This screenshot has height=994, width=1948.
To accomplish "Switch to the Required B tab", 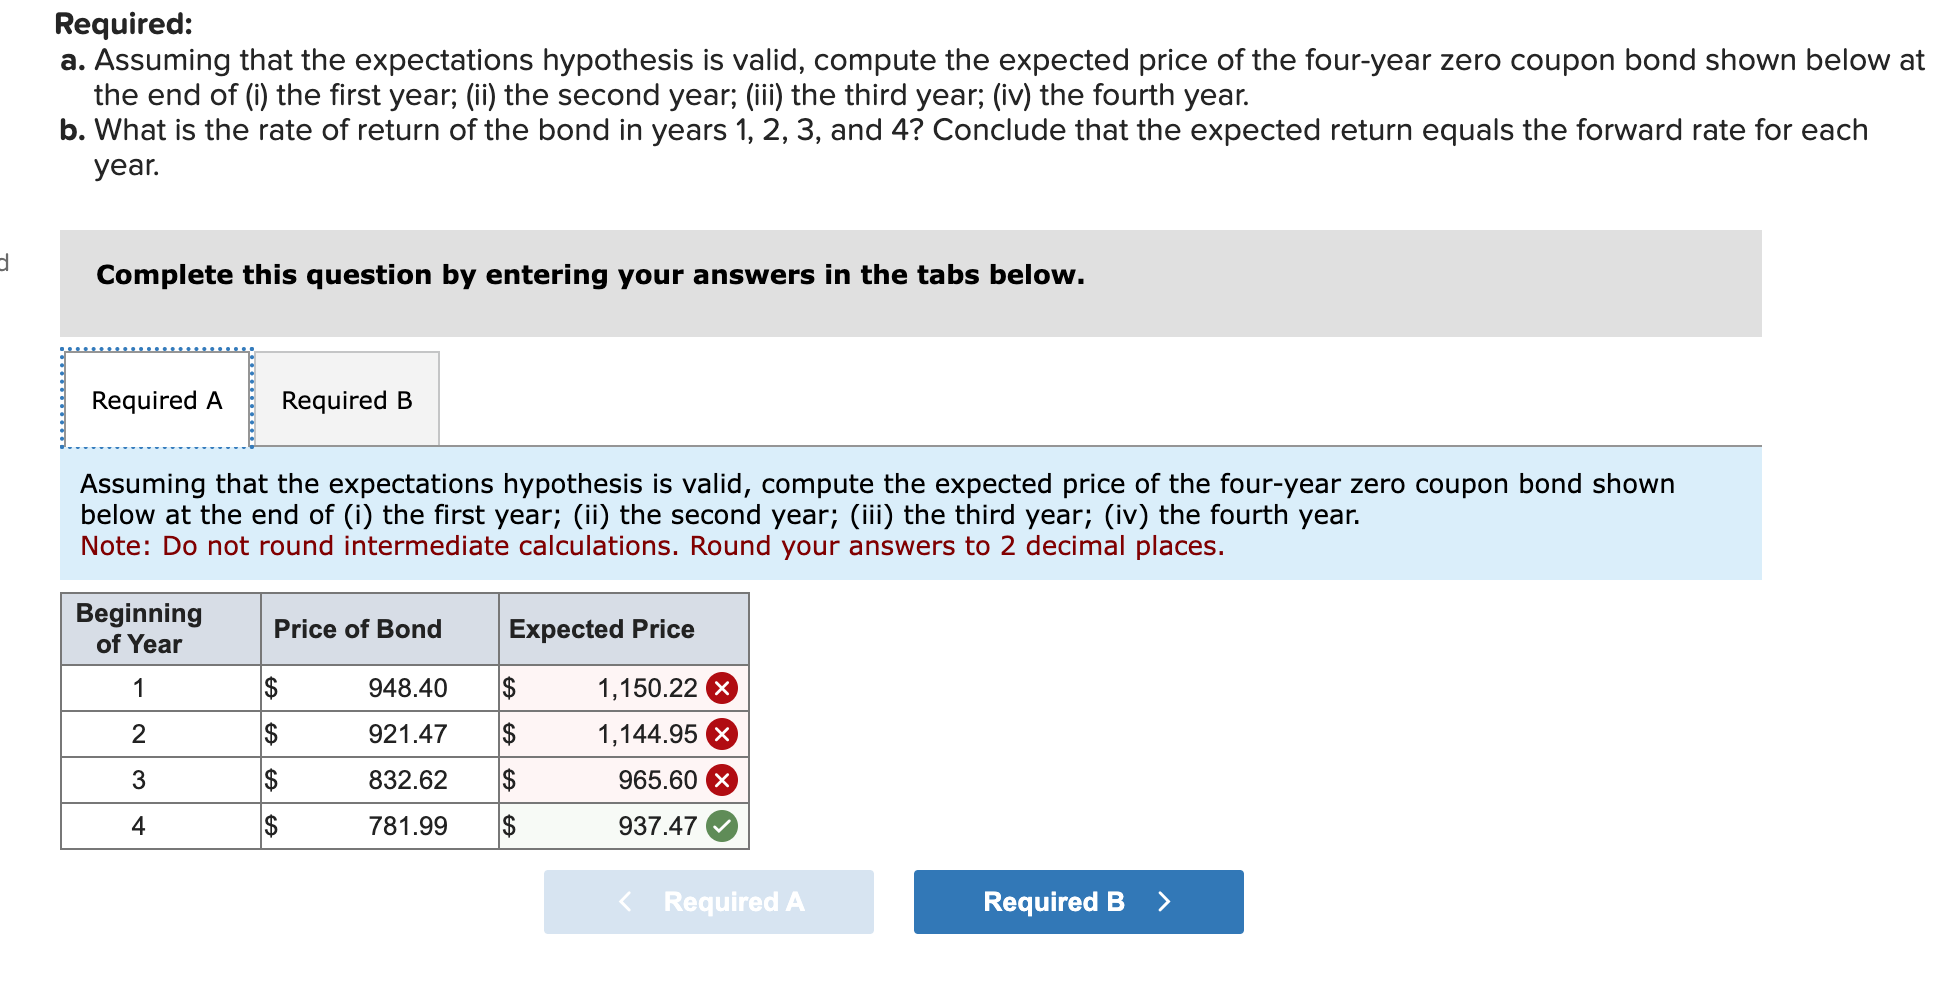I will click(x=346, y=399).
